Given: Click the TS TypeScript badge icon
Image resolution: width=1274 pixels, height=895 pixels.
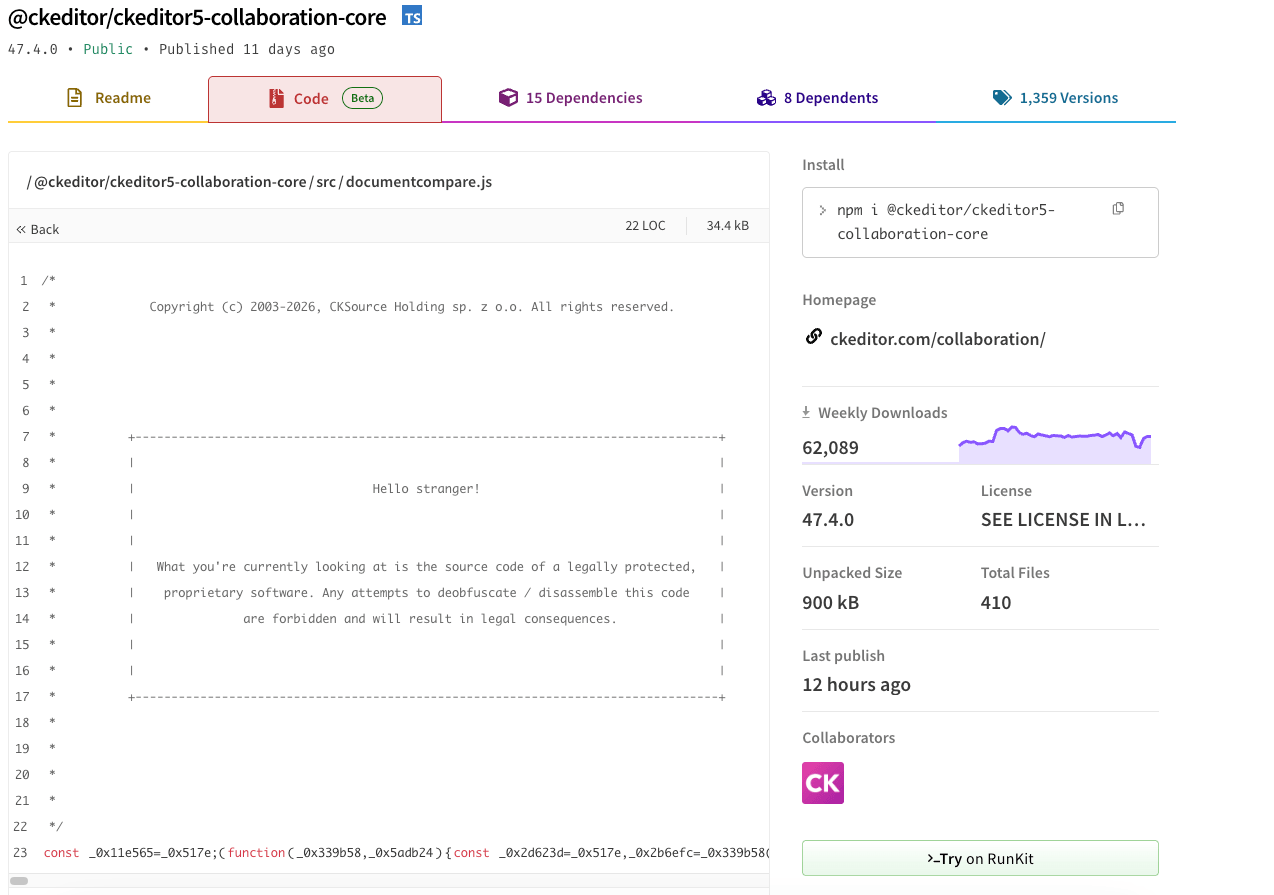Looking at the screenshot, I should coord(411,16).
